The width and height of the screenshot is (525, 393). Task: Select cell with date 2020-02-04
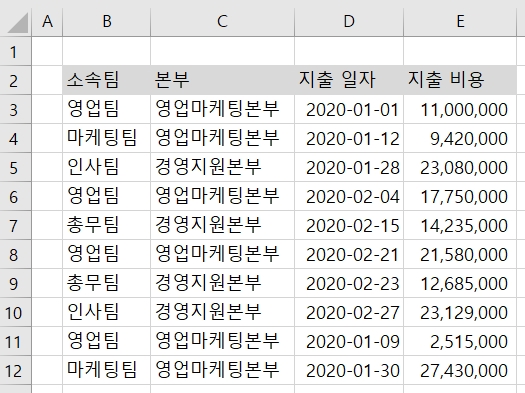click(349, 196)
